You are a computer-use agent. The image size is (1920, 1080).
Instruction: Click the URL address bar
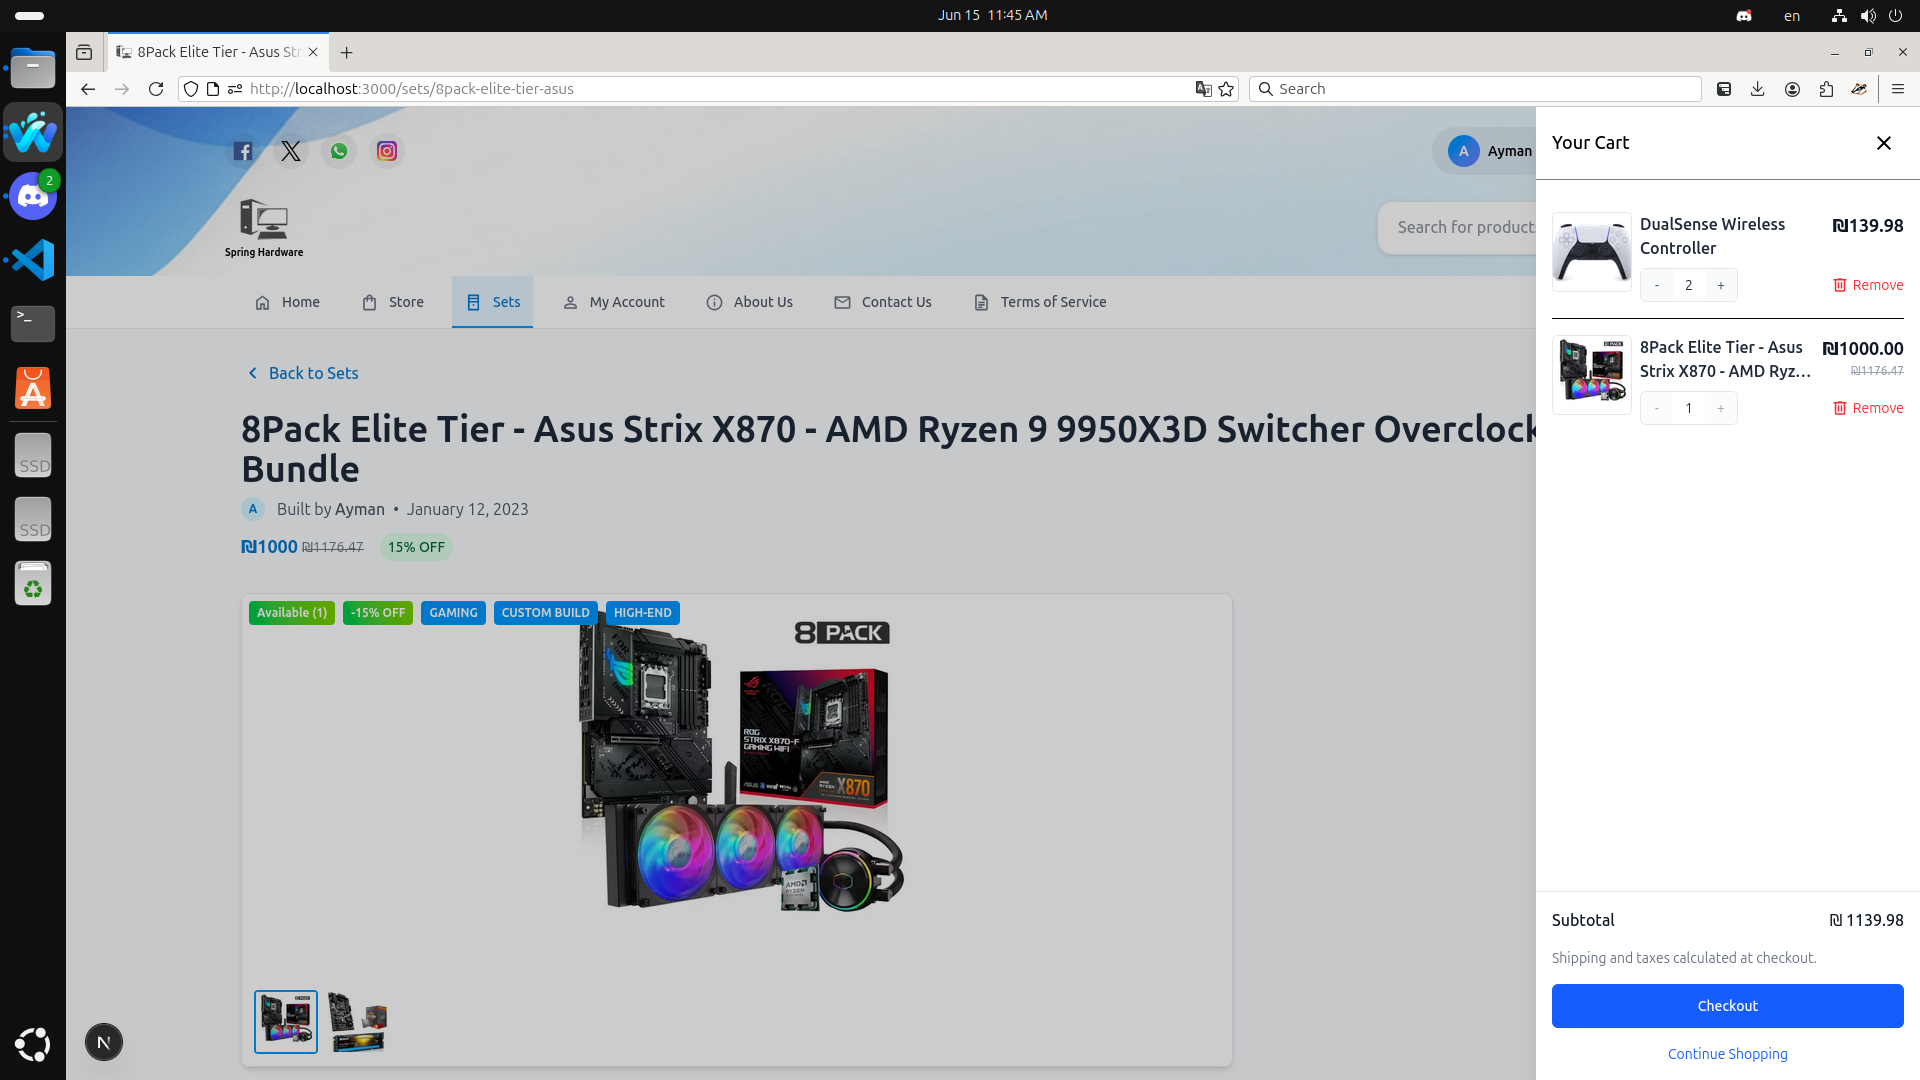710,89
